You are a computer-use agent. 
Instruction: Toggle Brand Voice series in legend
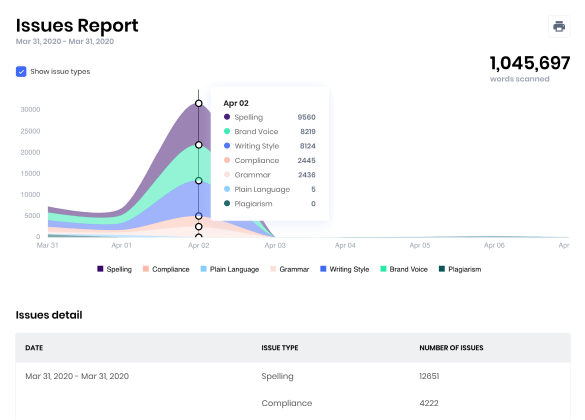404,269
